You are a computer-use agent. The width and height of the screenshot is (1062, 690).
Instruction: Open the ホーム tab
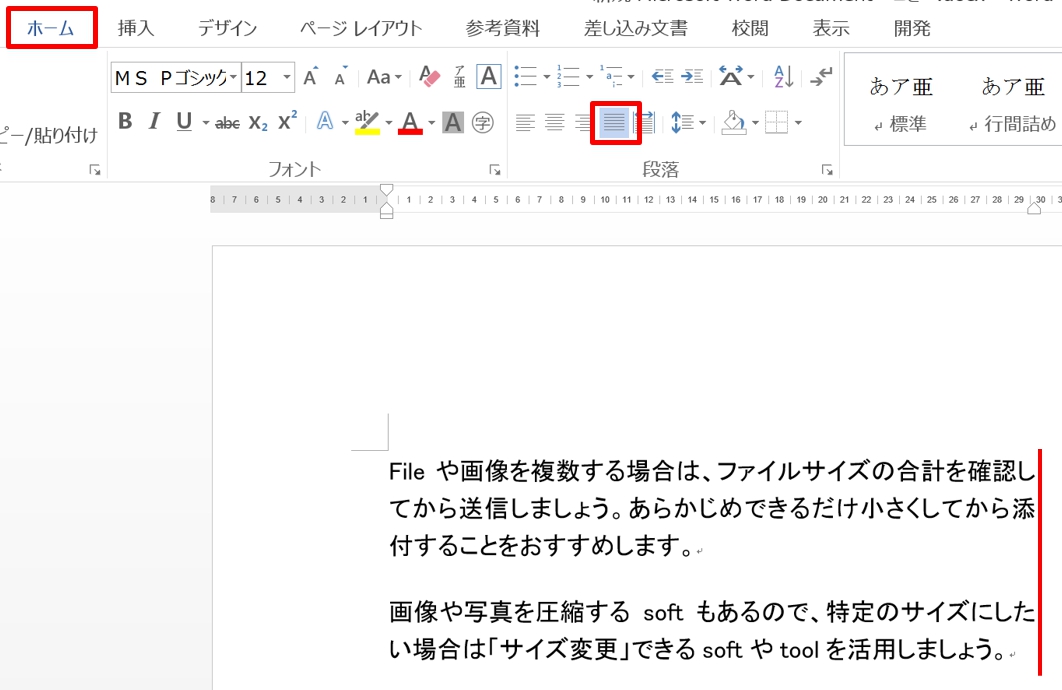51,28
